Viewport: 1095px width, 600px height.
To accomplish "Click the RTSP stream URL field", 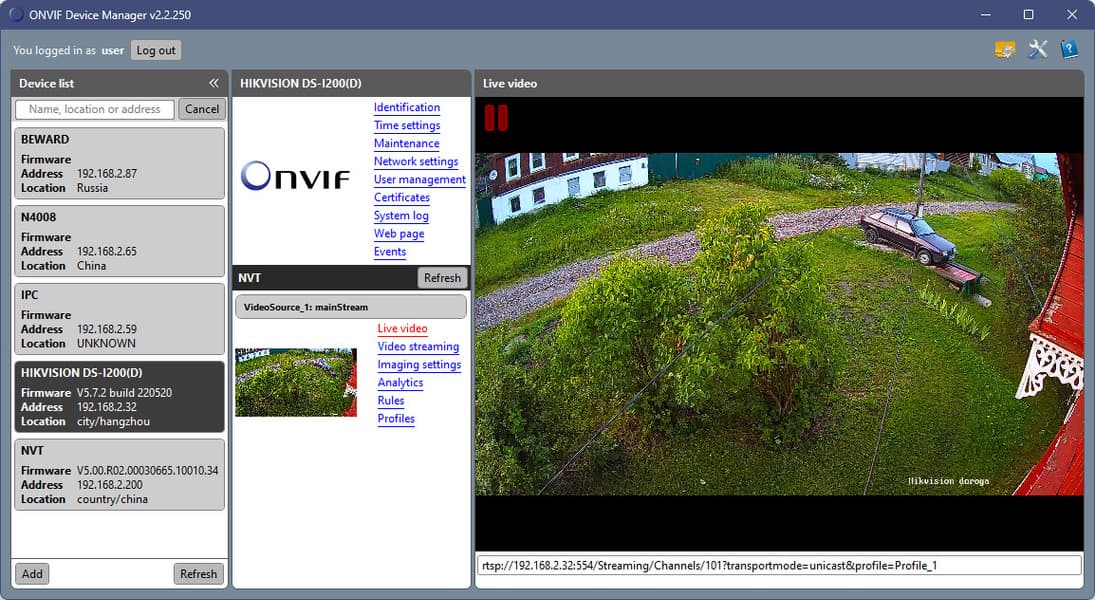I will (x=779, y=566).
